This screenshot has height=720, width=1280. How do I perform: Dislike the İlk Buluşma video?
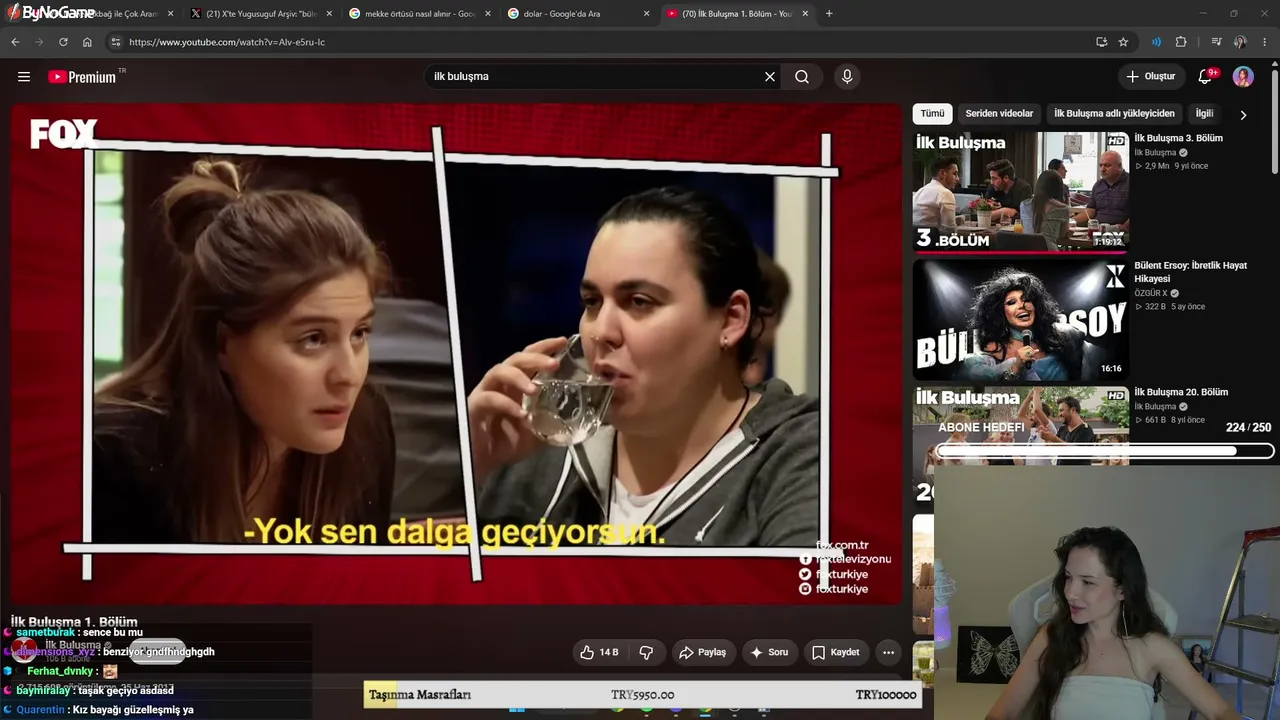[646, 652]
